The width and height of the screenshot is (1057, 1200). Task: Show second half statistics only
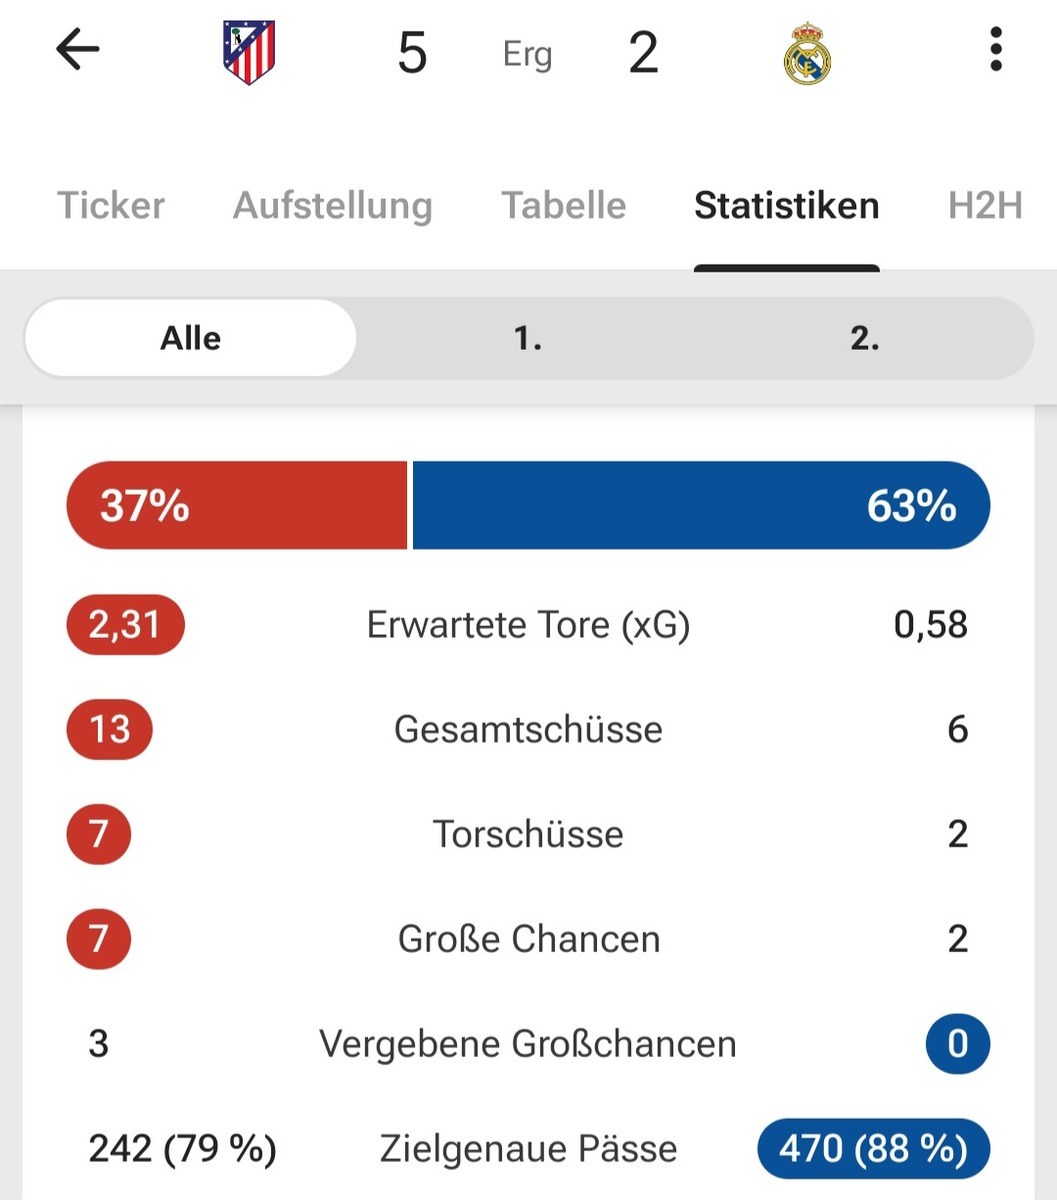coord(865,338)
